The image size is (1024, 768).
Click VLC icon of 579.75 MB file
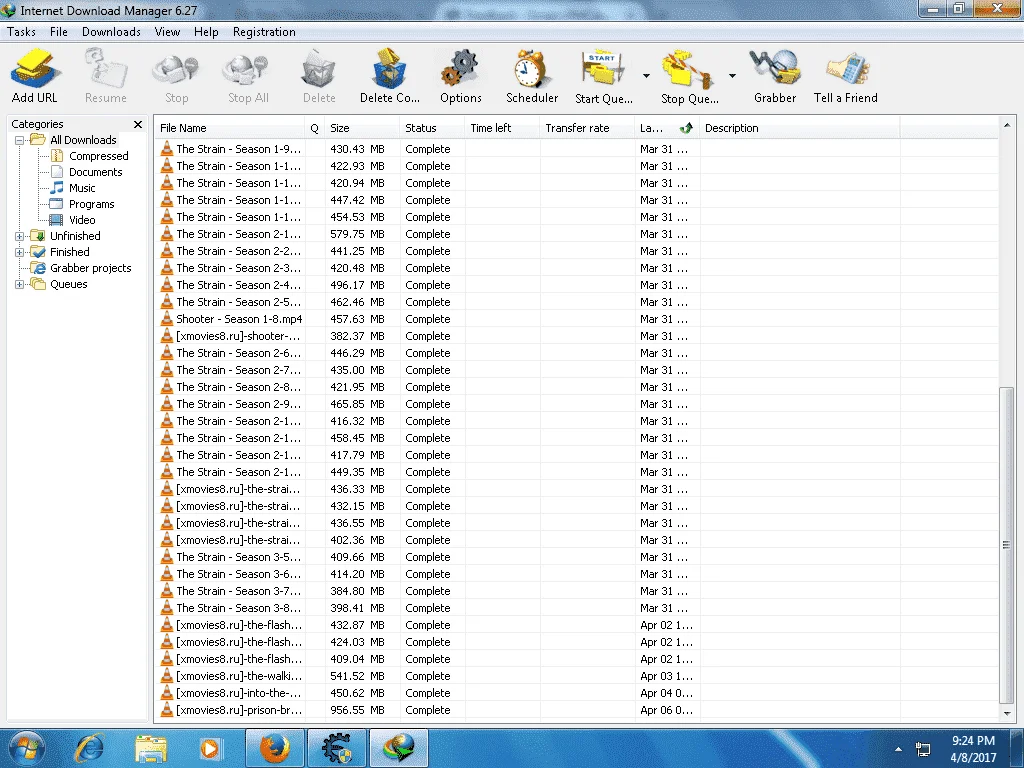pos(167,234)
